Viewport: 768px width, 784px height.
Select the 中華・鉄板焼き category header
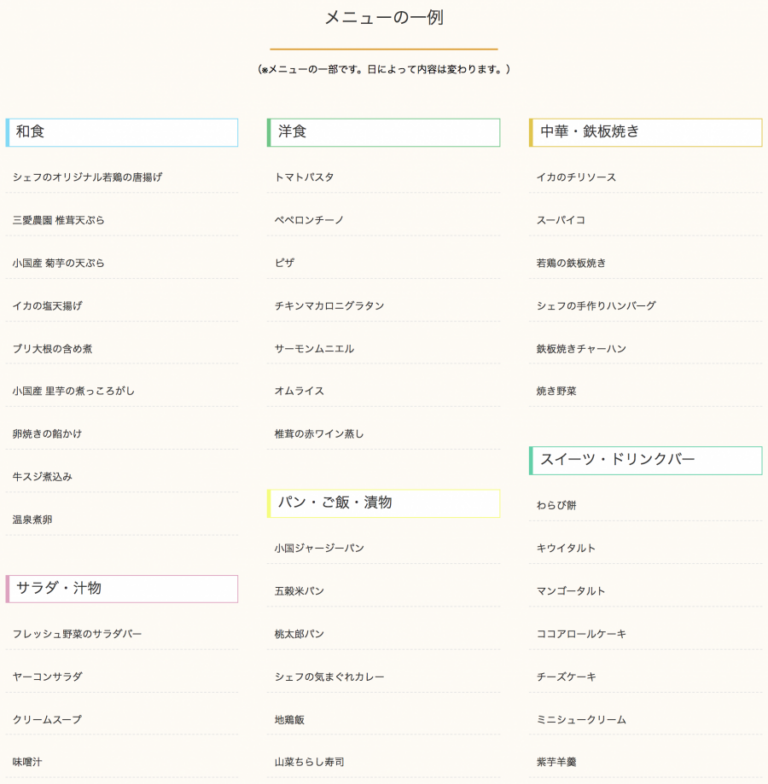(589, 132)
